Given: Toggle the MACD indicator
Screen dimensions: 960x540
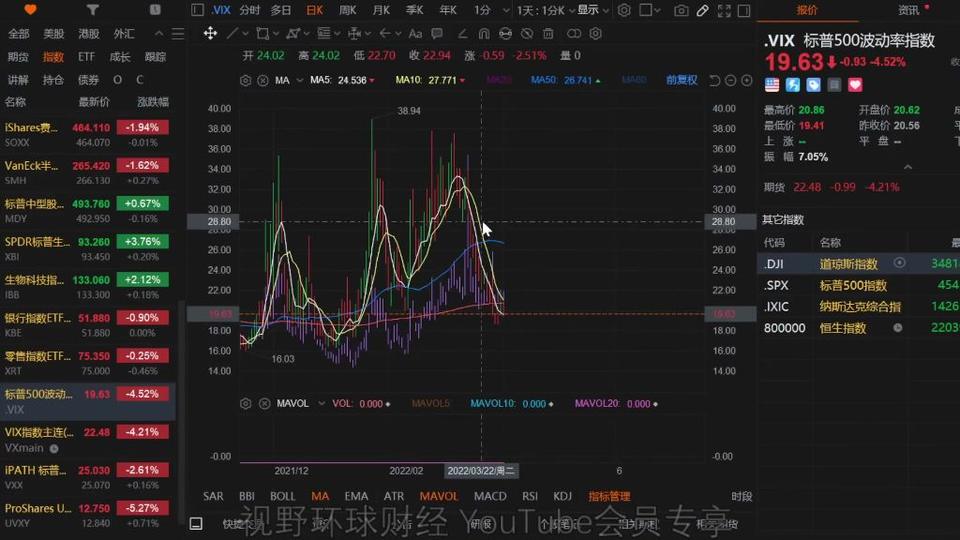Looking at the screenshot, I should [490, 496].
